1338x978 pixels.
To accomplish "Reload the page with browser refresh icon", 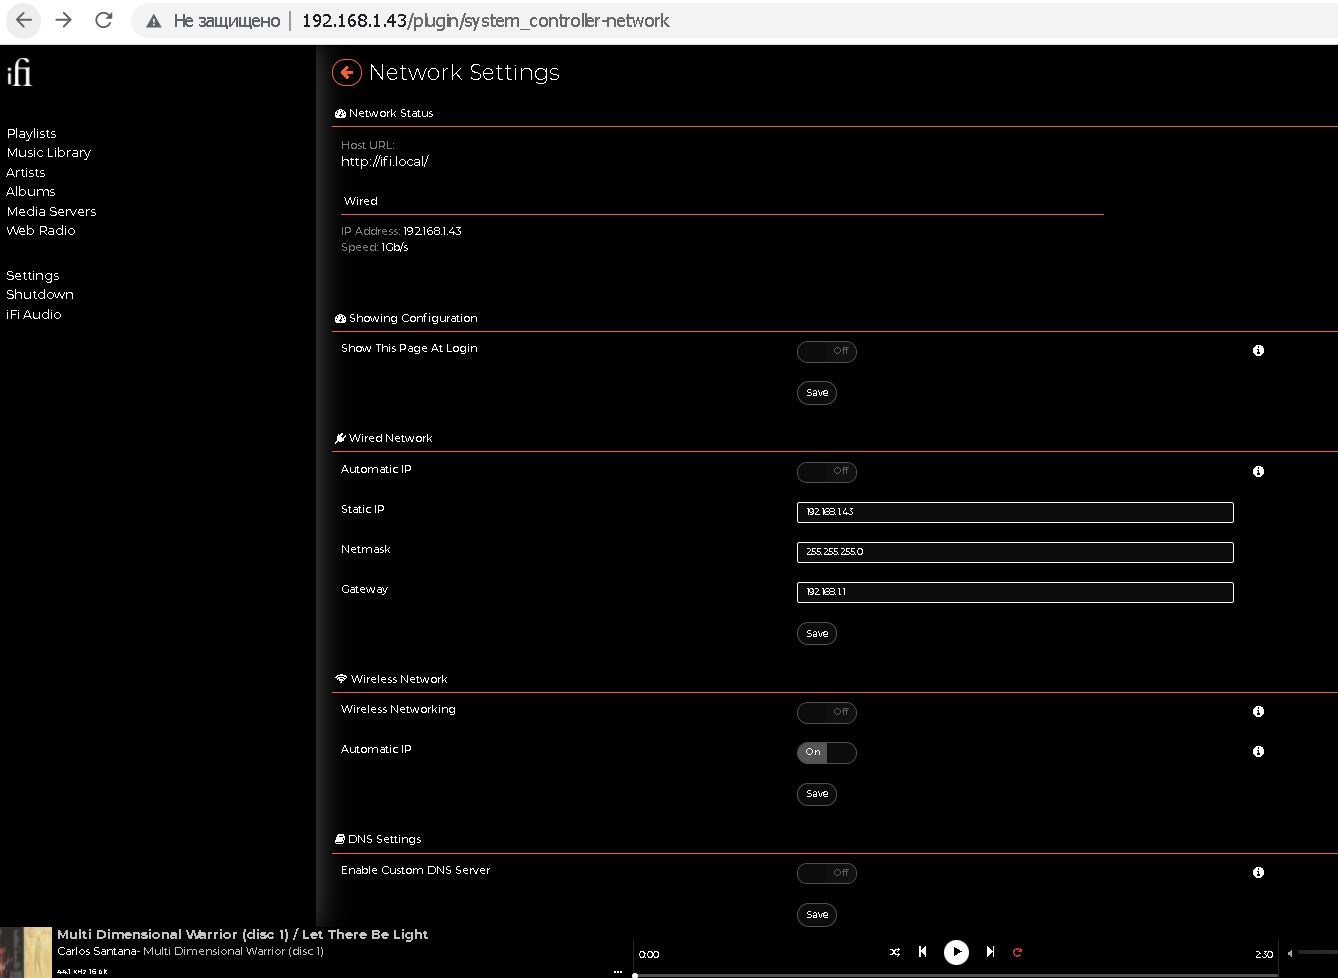I will pyautogui.click(x=103, y=20).
